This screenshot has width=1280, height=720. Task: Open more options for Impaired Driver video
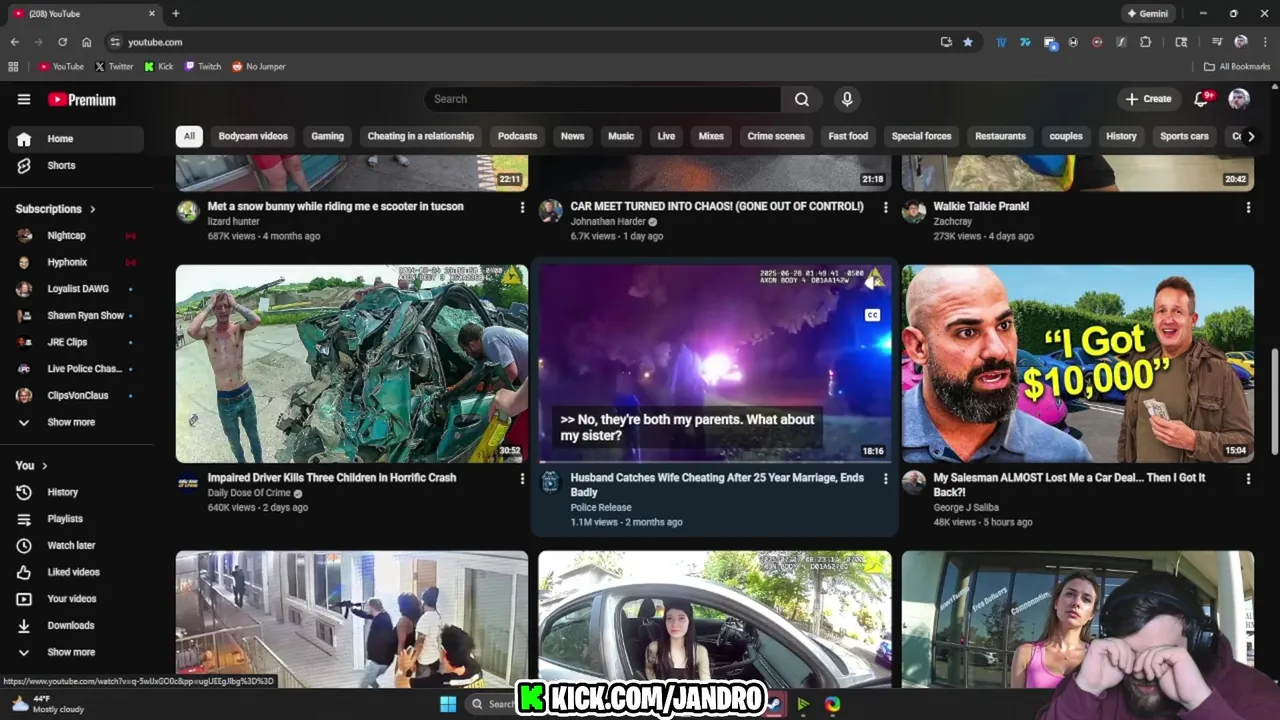(522, 479)
